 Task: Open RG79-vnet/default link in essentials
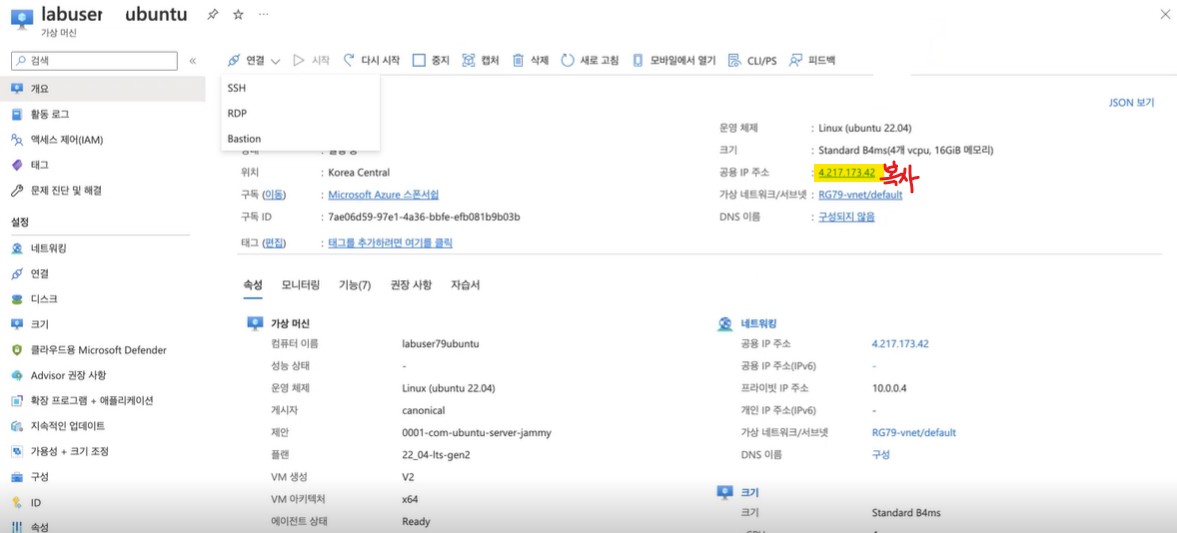pyautogui.click(x=860, y=194)
